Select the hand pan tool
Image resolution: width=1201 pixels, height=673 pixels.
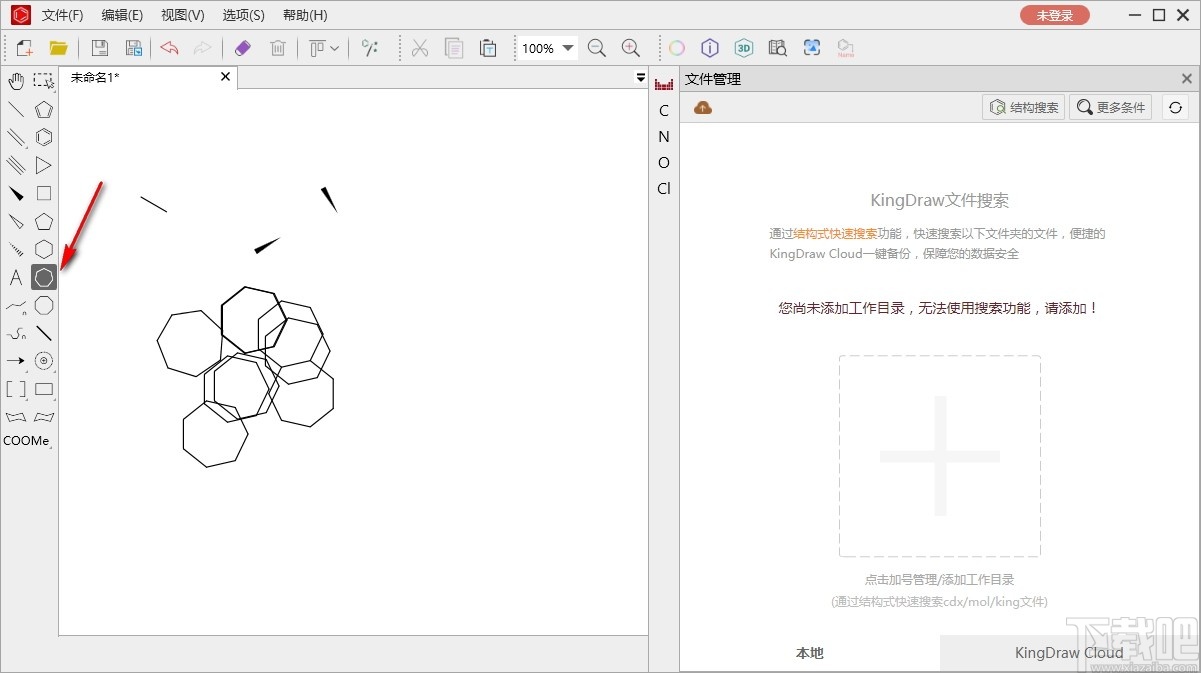(x=15, y=81)
